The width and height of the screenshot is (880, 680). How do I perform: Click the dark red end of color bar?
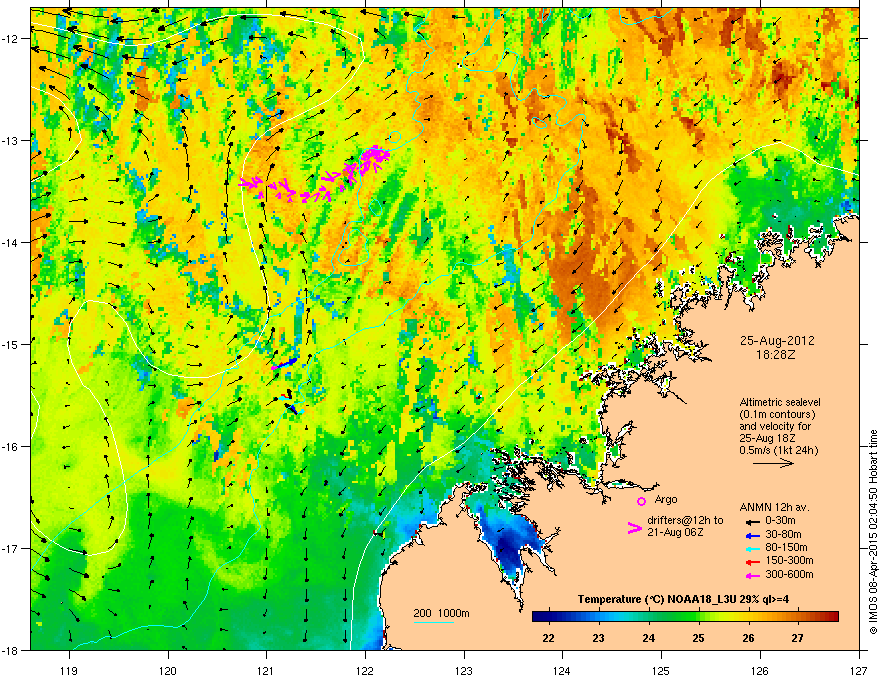[833, 616]
